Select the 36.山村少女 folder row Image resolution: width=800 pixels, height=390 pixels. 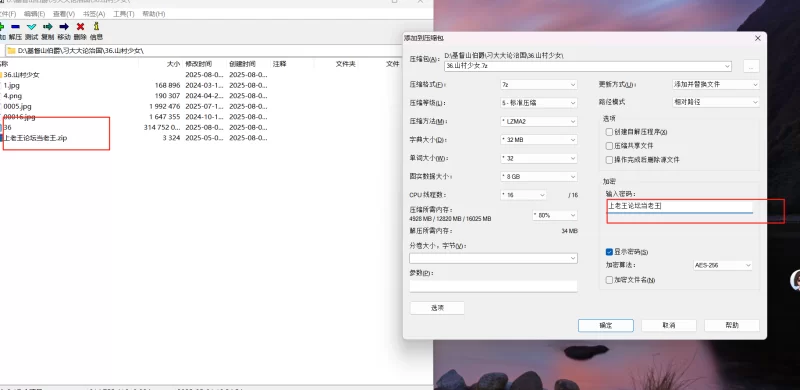[21, 75]
